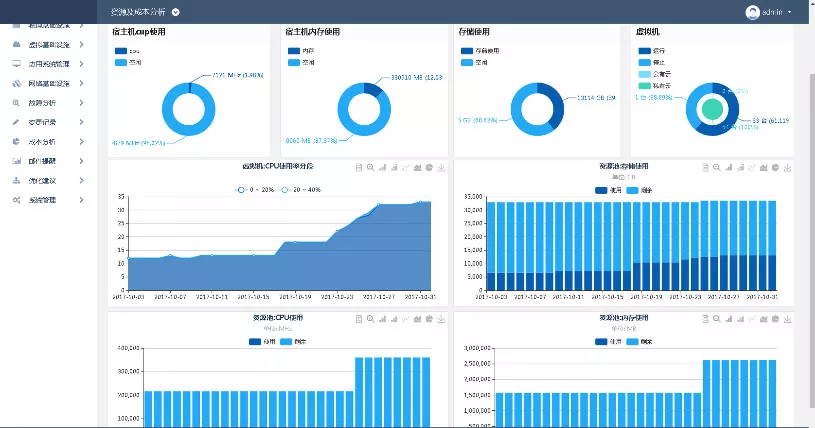
Task: Save 虚拟机:CPU使用率分段 chart as image
Action: pyautogui.click(x=441, y=167)
